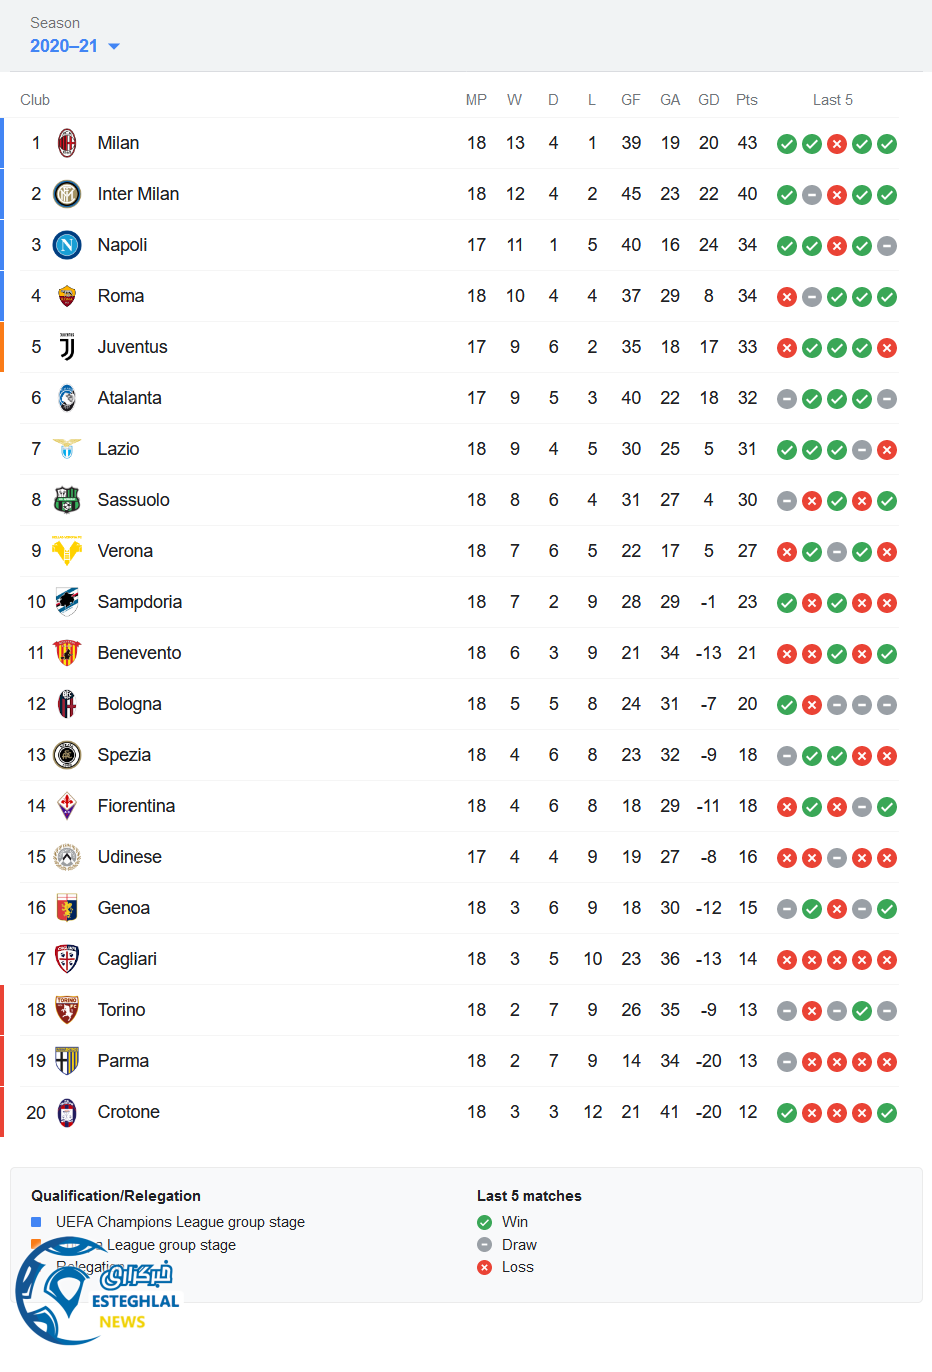The height and width of the screenshot is (1372, 932).
Task: Click the blue Champions League legend swatch
Action: point(36,1222)
